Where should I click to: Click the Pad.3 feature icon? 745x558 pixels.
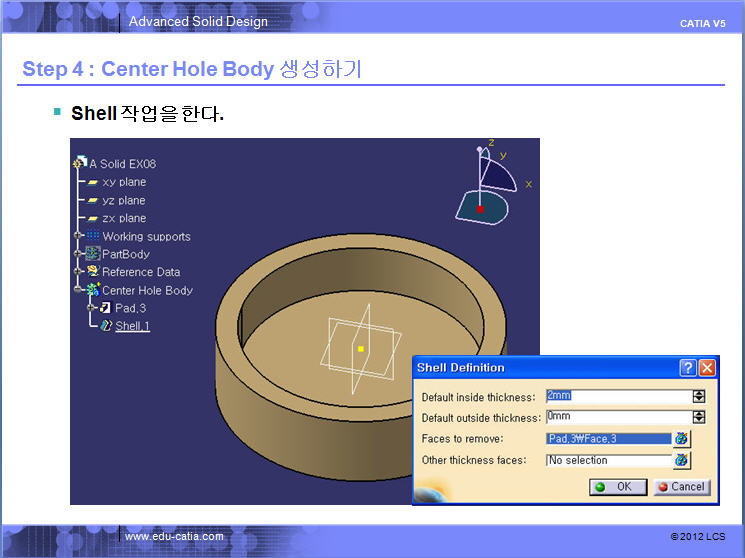point(106,308)
